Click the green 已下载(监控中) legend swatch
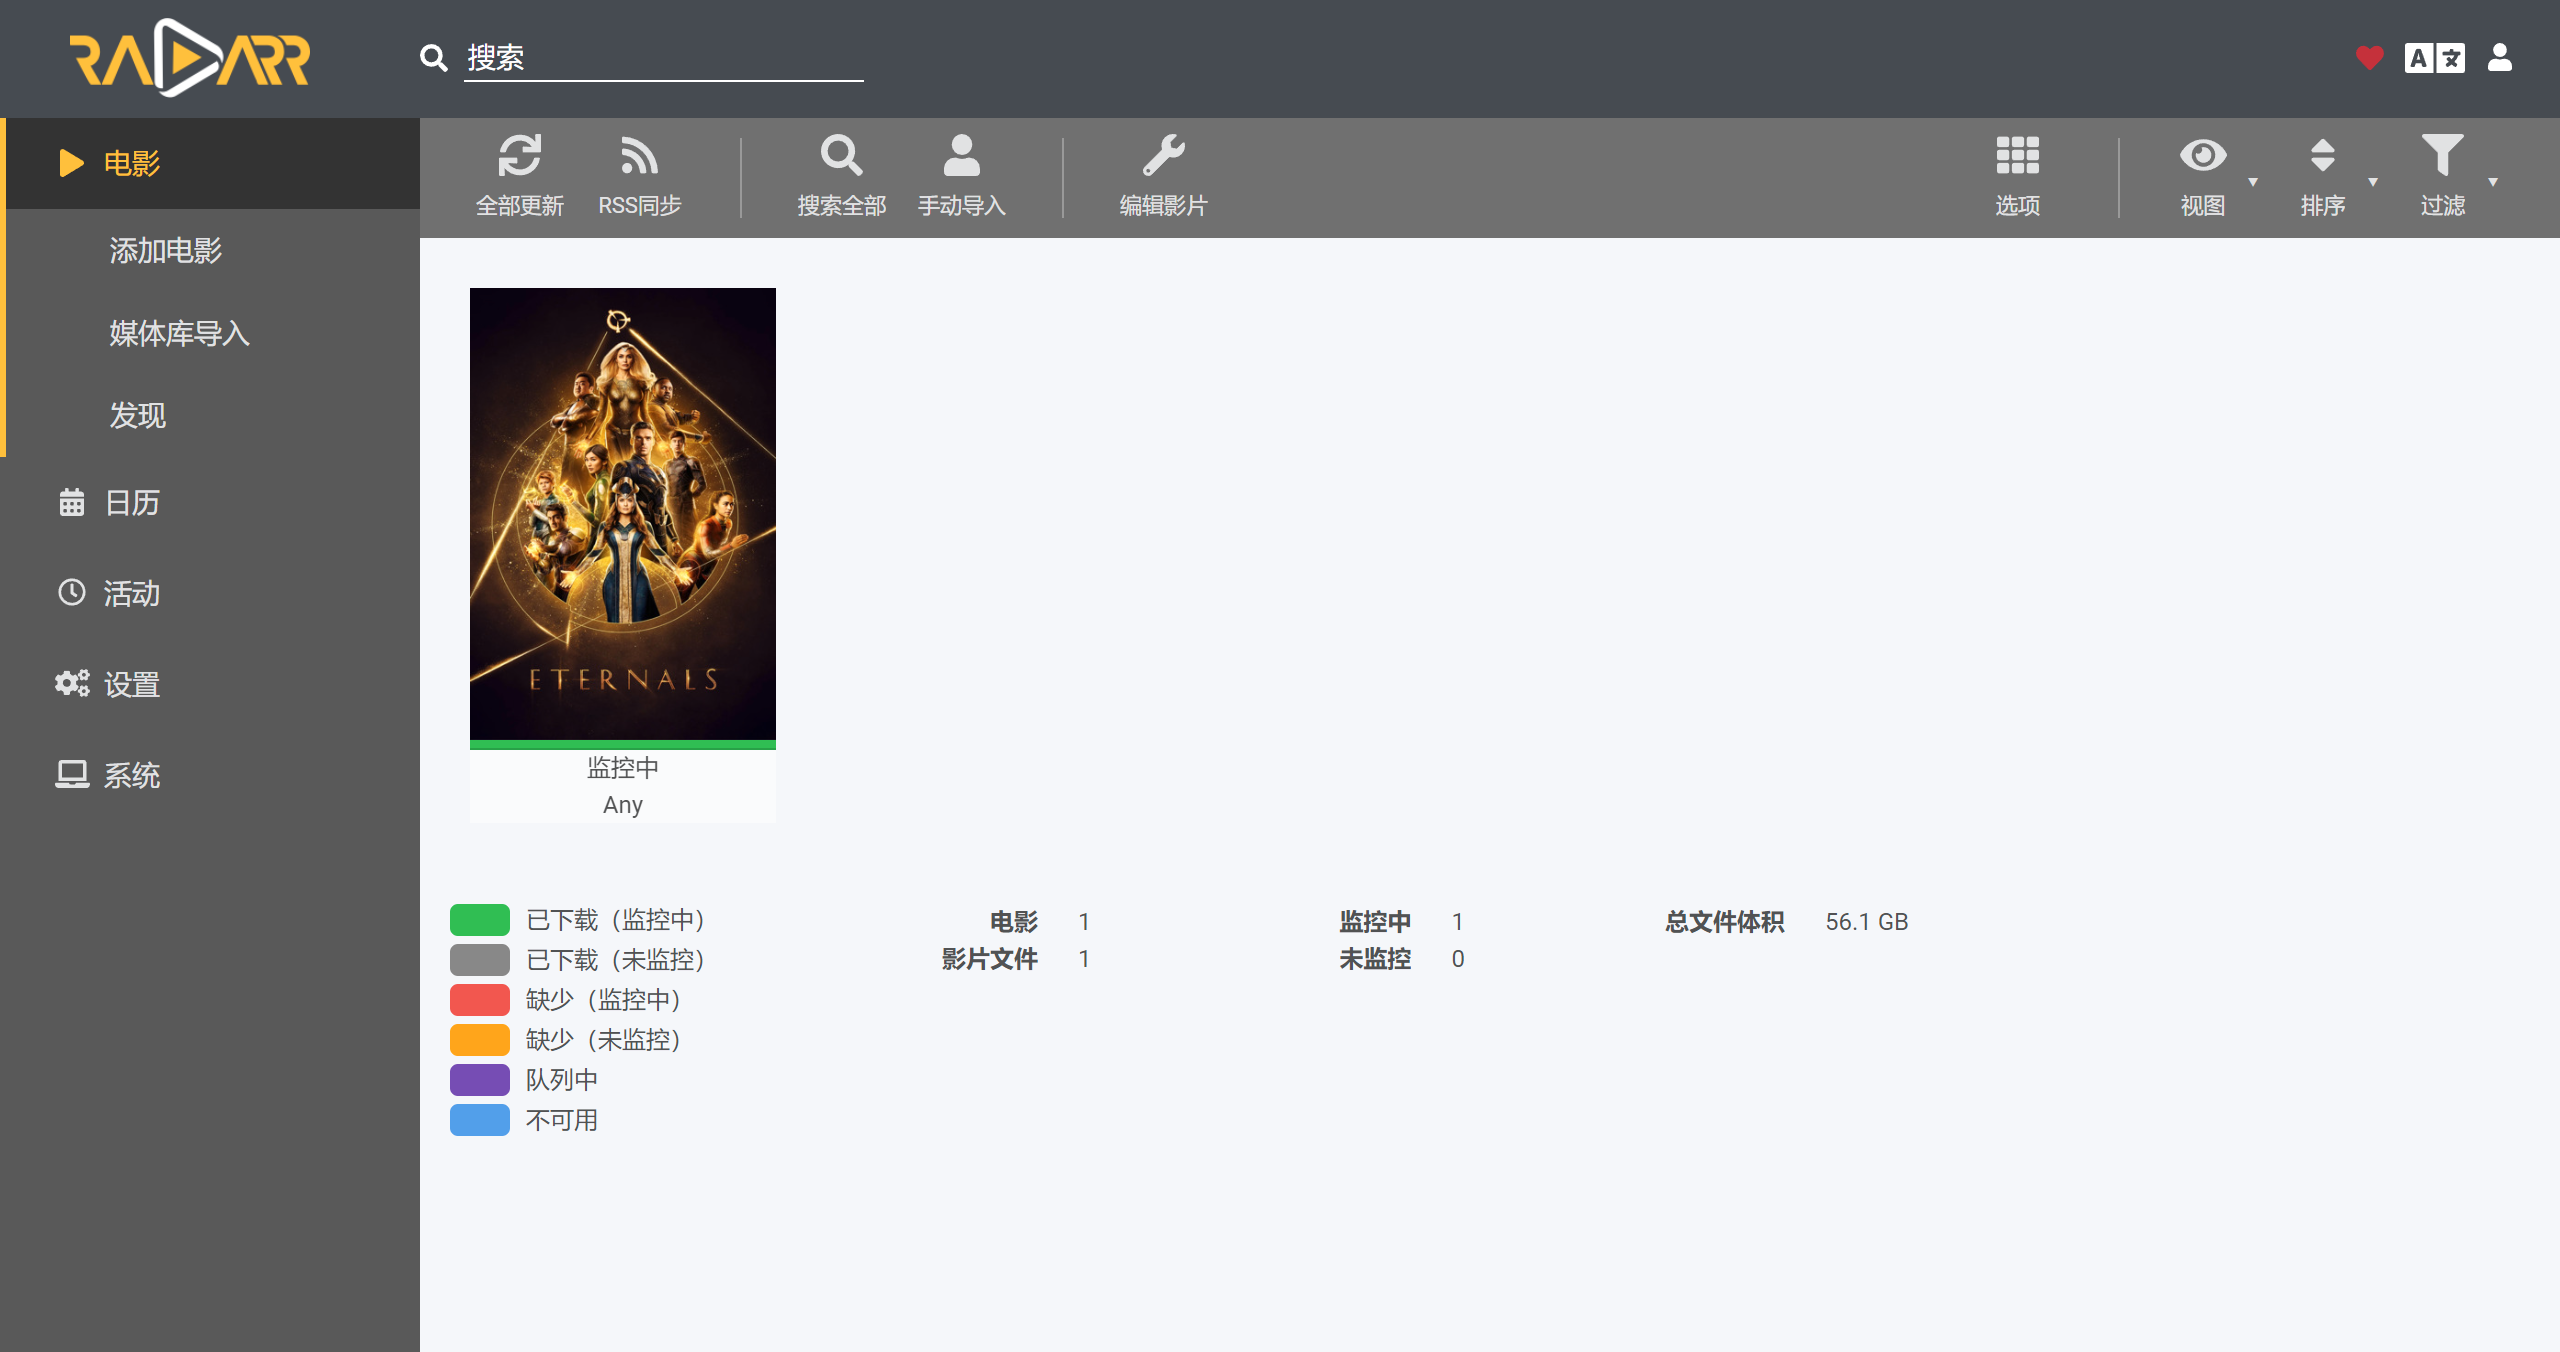The width and height of the screenshot is (2560, 1352). pos(480,920)
